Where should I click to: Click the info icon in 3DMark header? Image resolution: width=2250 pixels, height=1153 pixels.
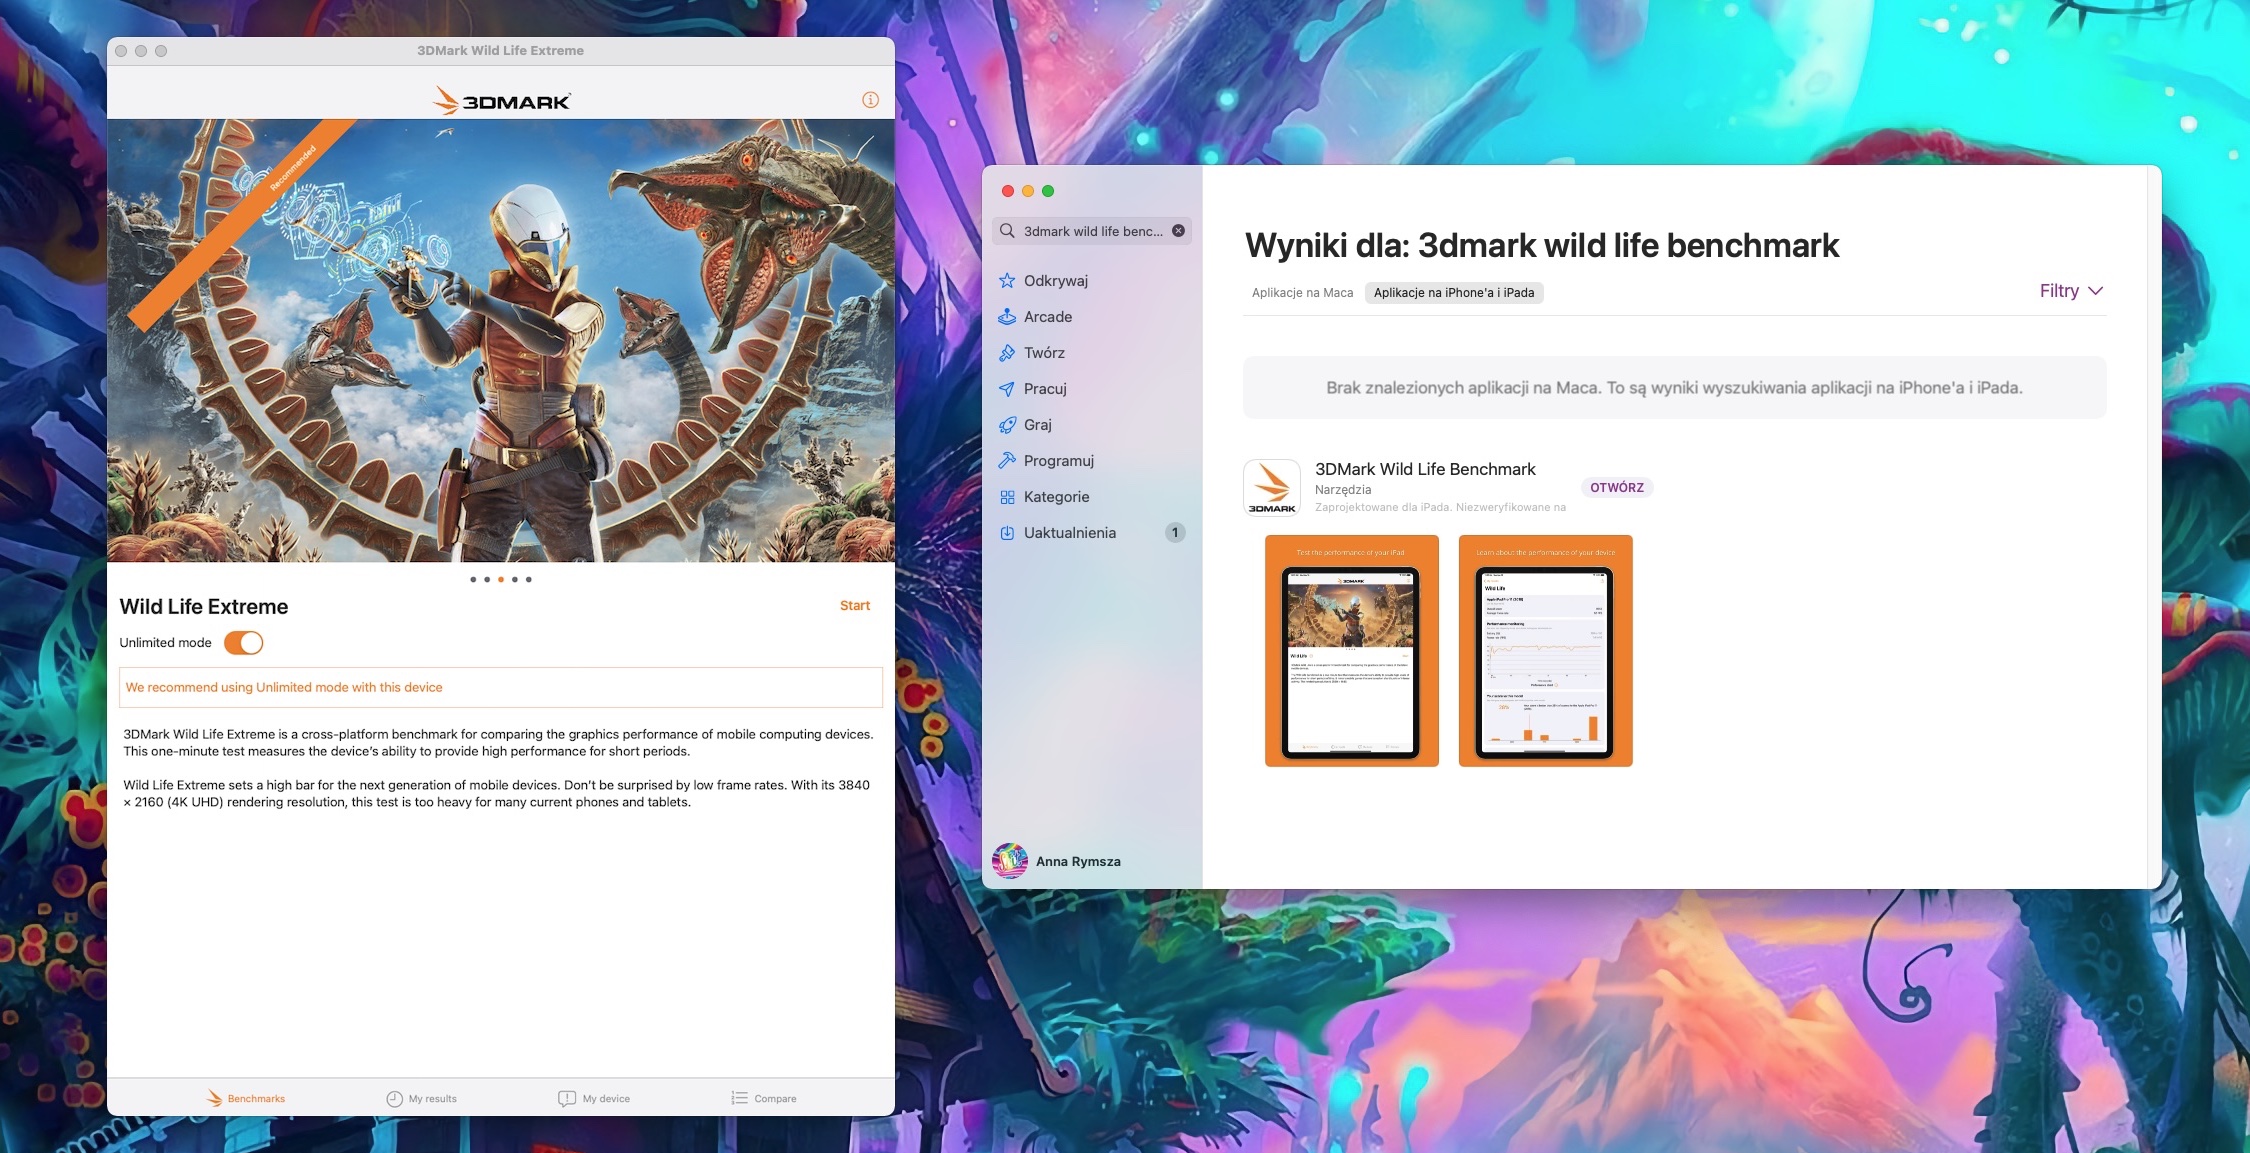(870, 100)
